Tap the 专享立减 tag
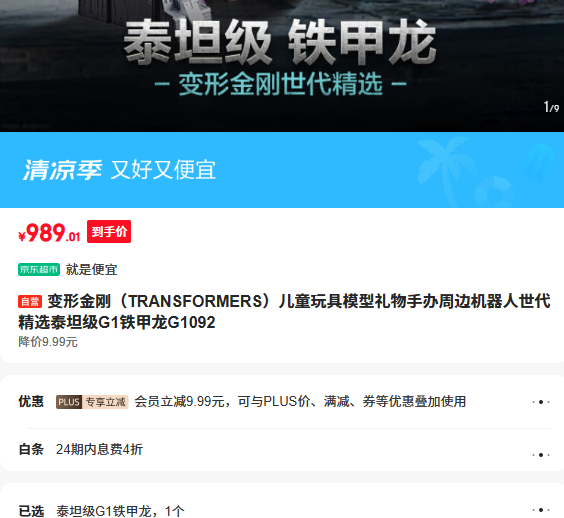This screenshot has width=564, height=518. click(x=106, y=402)
